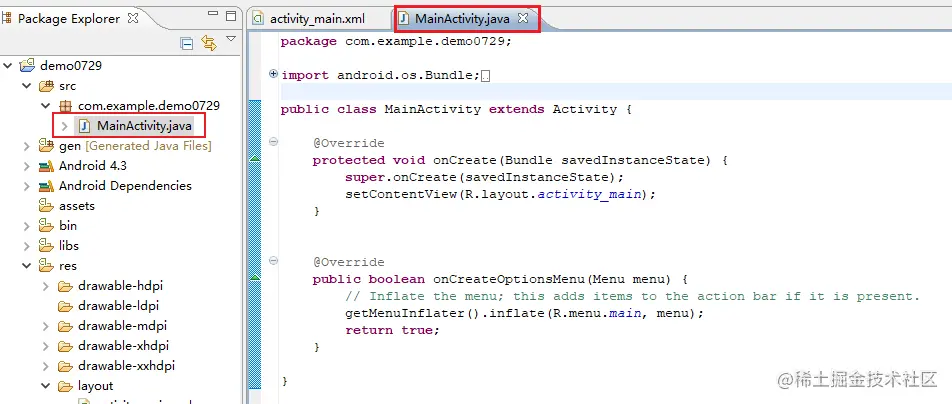Expand the drawable-mdpi folder
The width and height of the screenshot is (952, 404).
click(46, 326)
